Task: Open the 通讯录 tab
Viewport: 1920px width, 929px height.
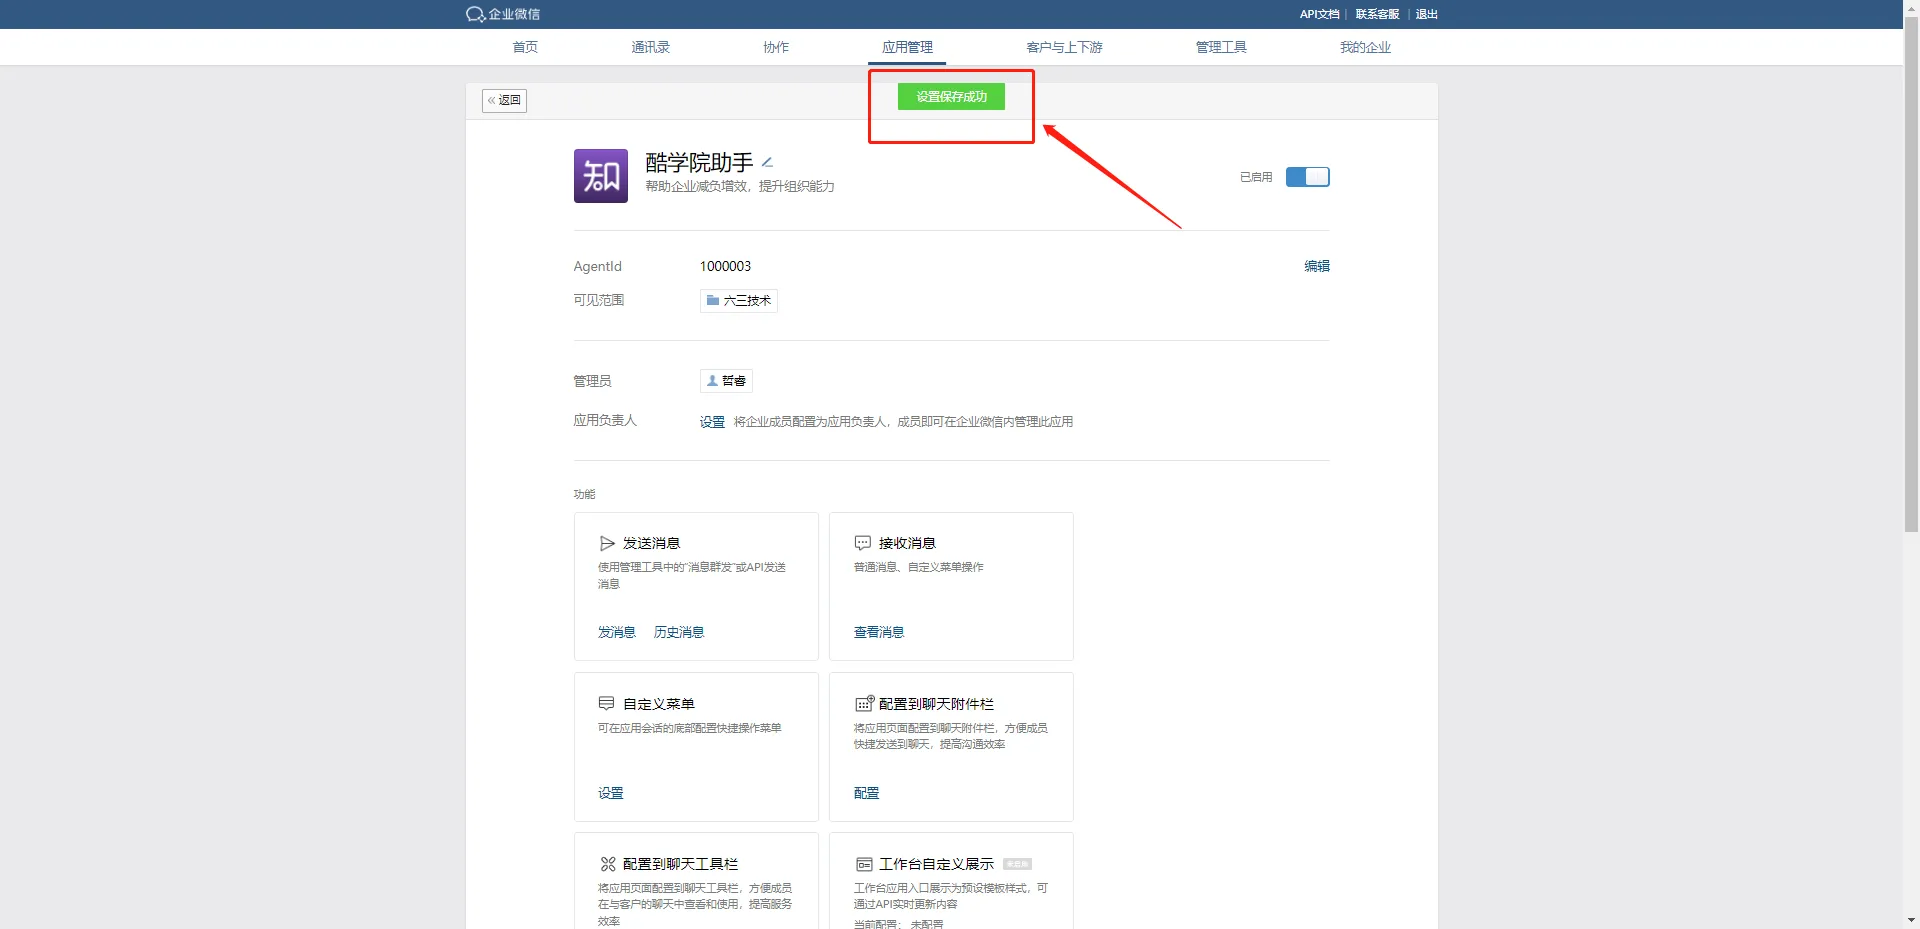Action: coord(651,47)
